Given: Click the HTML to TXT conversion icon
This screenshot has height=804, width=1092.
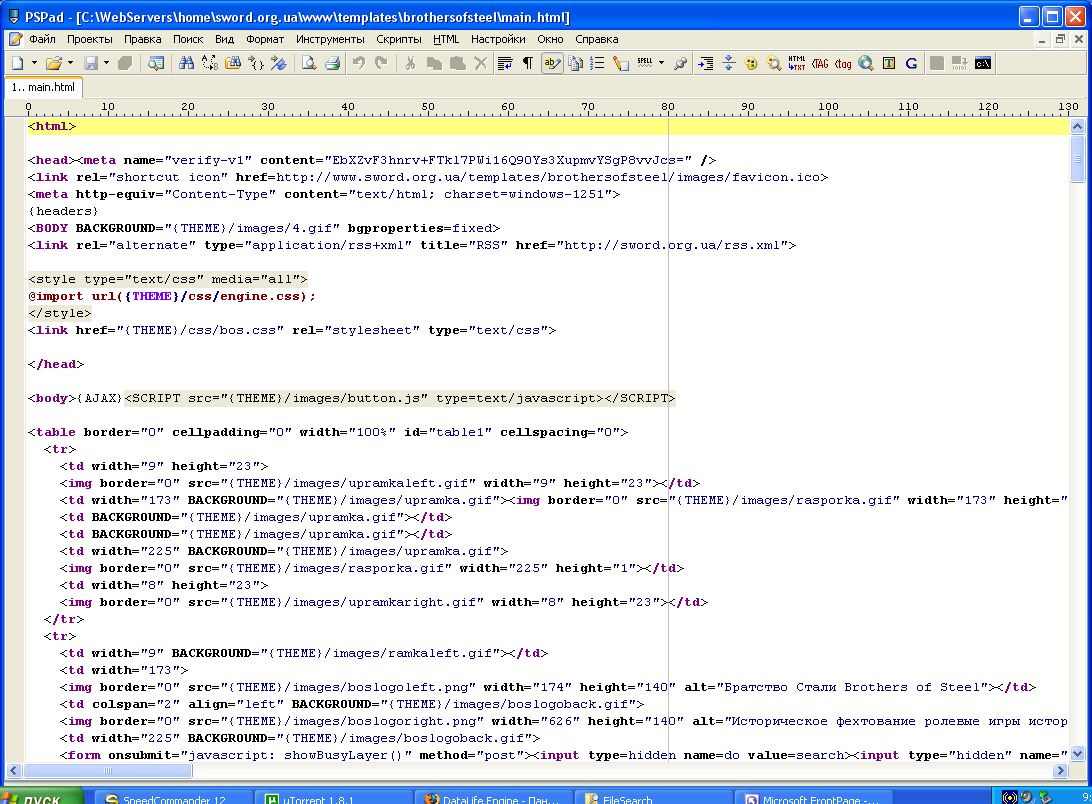Looking at the screenshot, I should coord(797,63).
